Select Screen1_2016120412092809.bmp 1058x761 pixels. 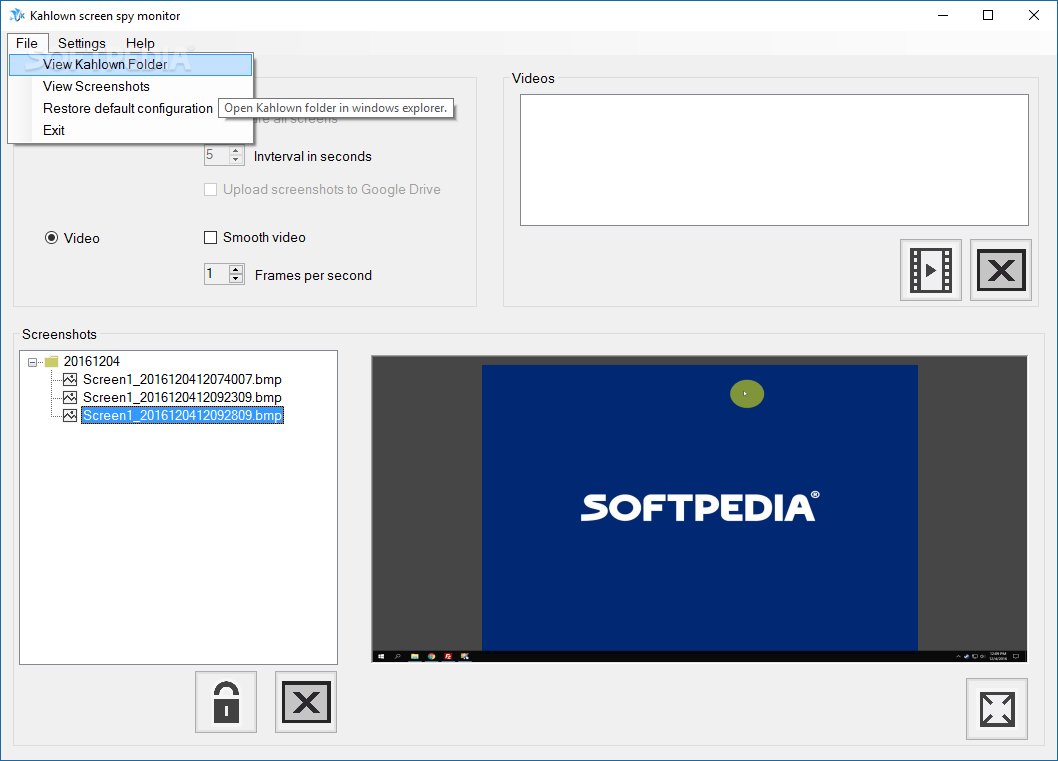182,416
